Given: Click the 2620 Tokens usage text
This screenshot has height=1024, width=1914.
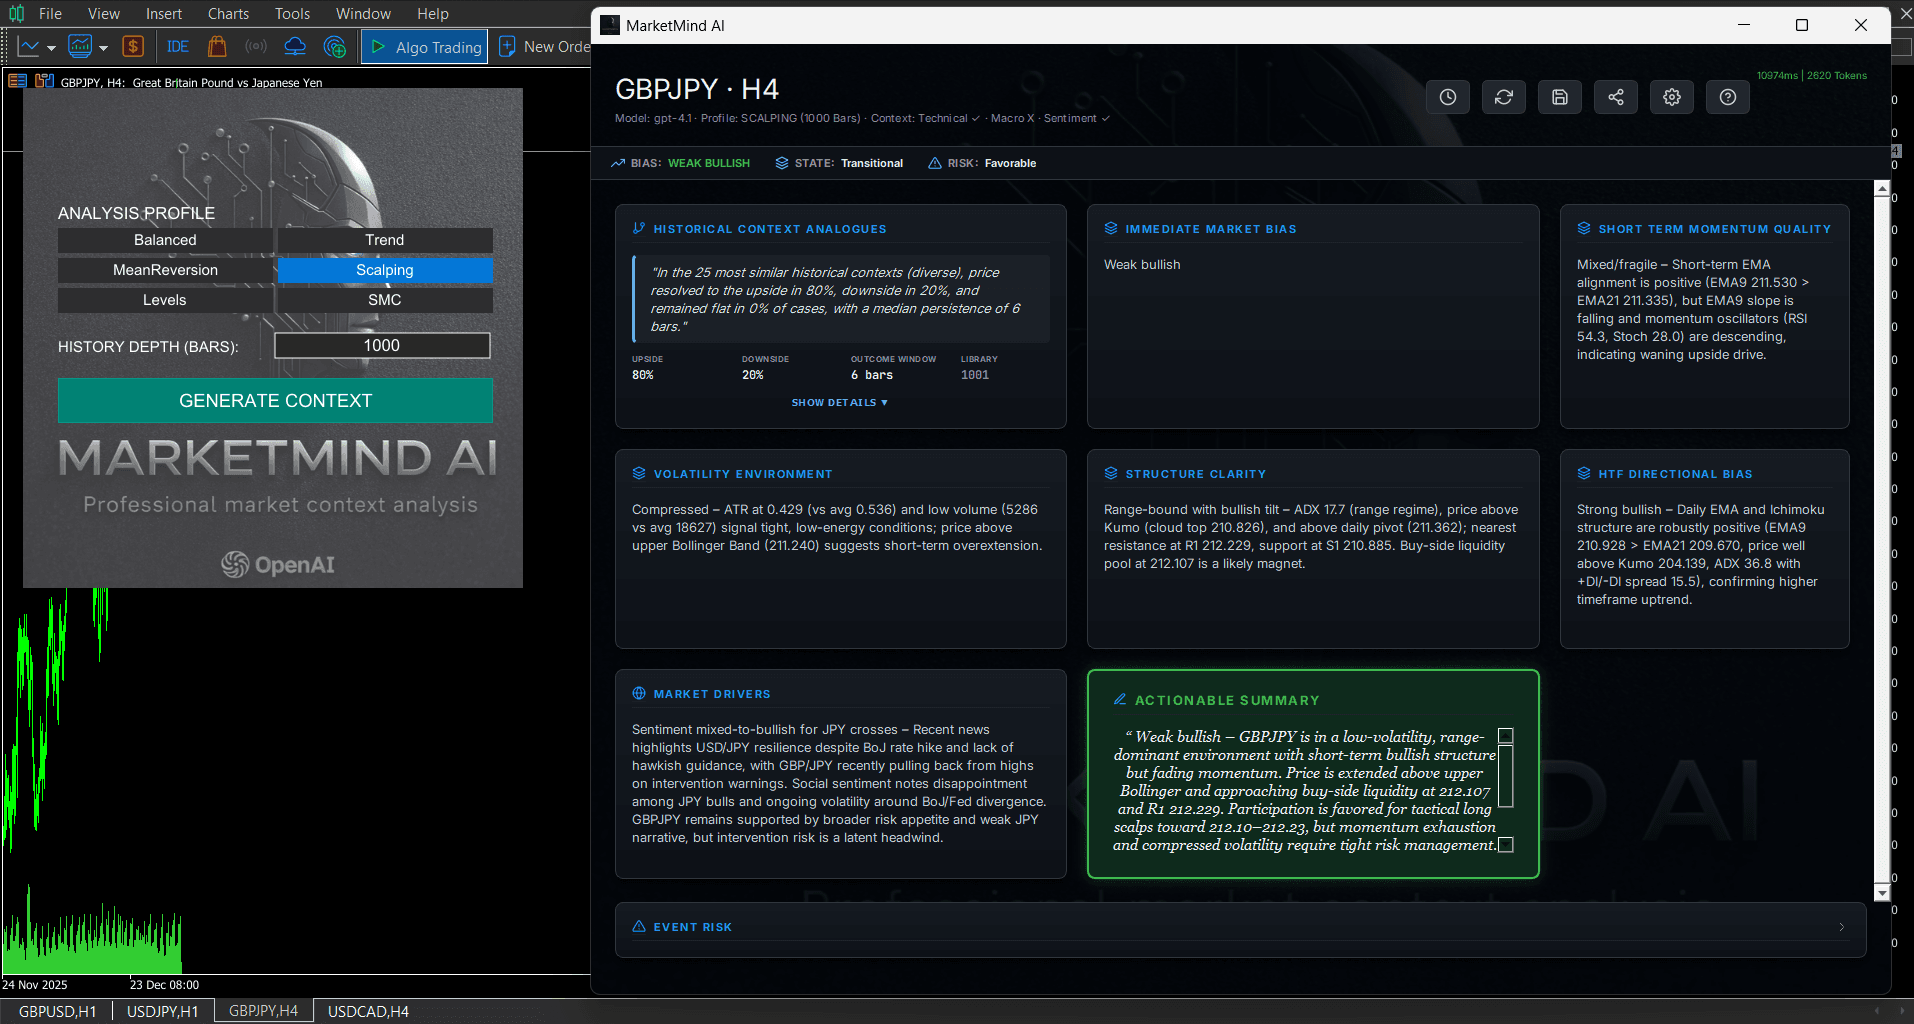Looking at the screenshot, I should pyautogui.click(x=1837, y=75).
